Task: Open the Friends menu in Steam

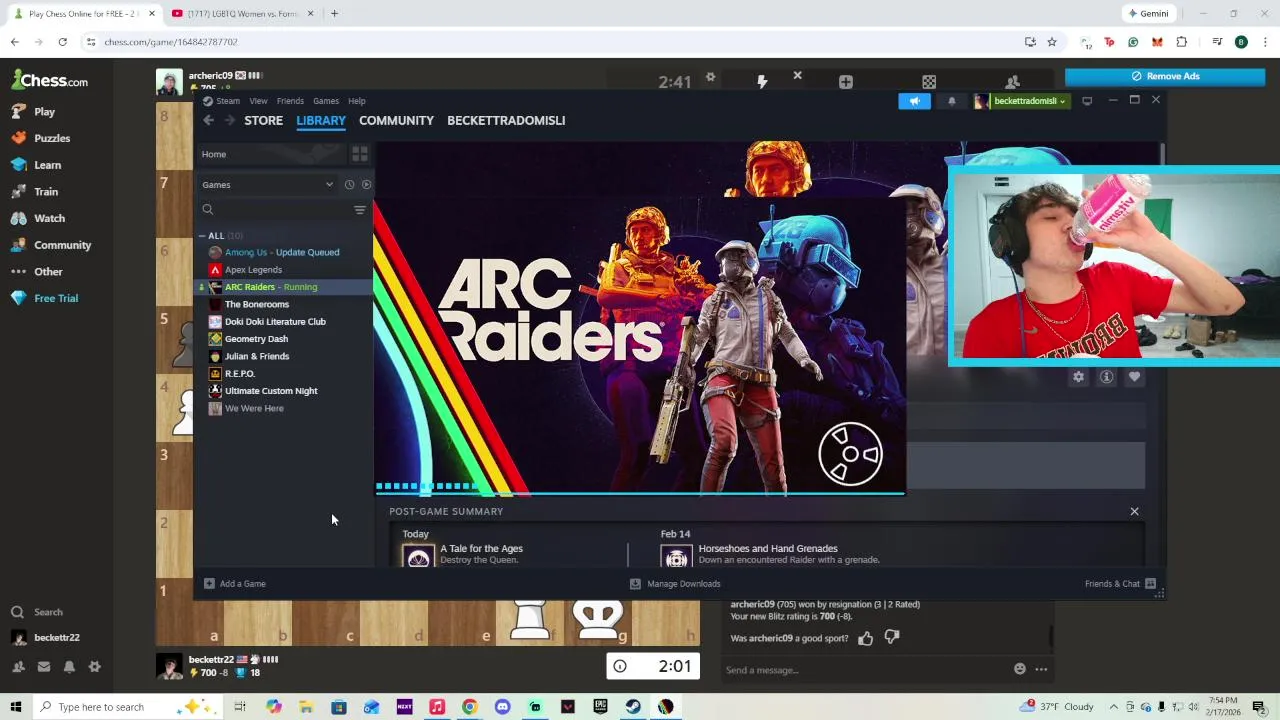Action: tap(290, 101)
